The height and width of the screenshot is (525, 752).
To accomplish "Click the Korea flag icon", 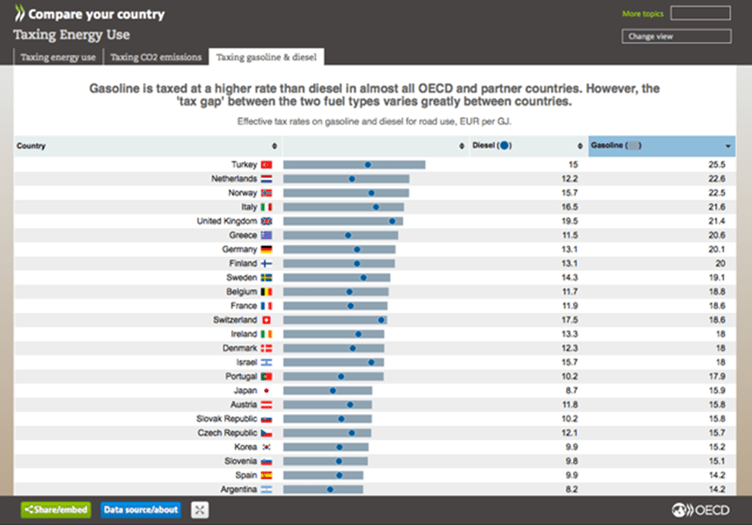I will [266, 447].
